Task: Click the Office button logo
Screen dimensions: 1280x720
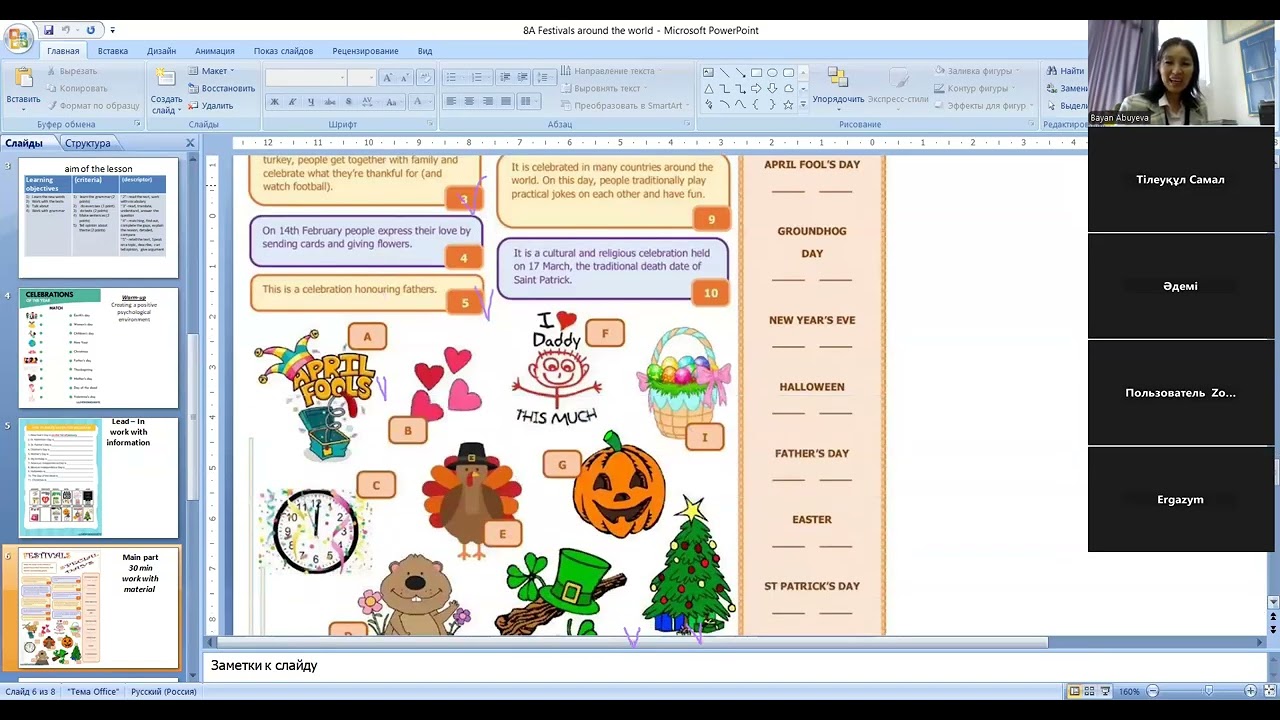Action: [18, 39]
